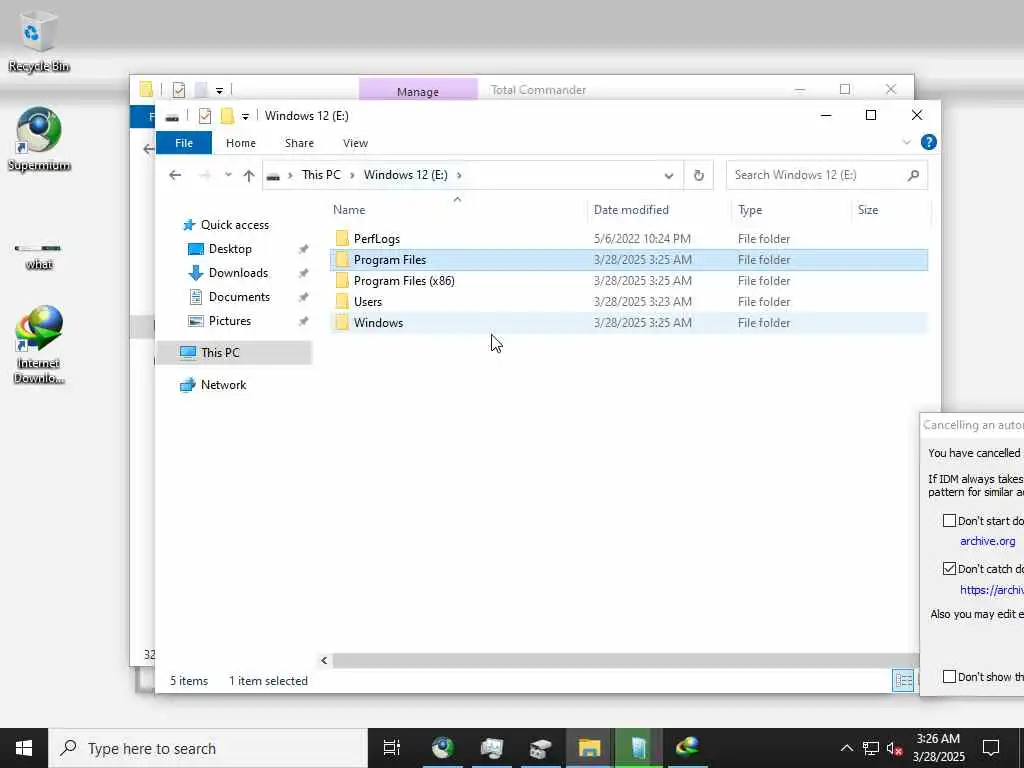Switch to Details view layout button
The width and height of the screenshot is (1024, 768).
click(903, 680)
